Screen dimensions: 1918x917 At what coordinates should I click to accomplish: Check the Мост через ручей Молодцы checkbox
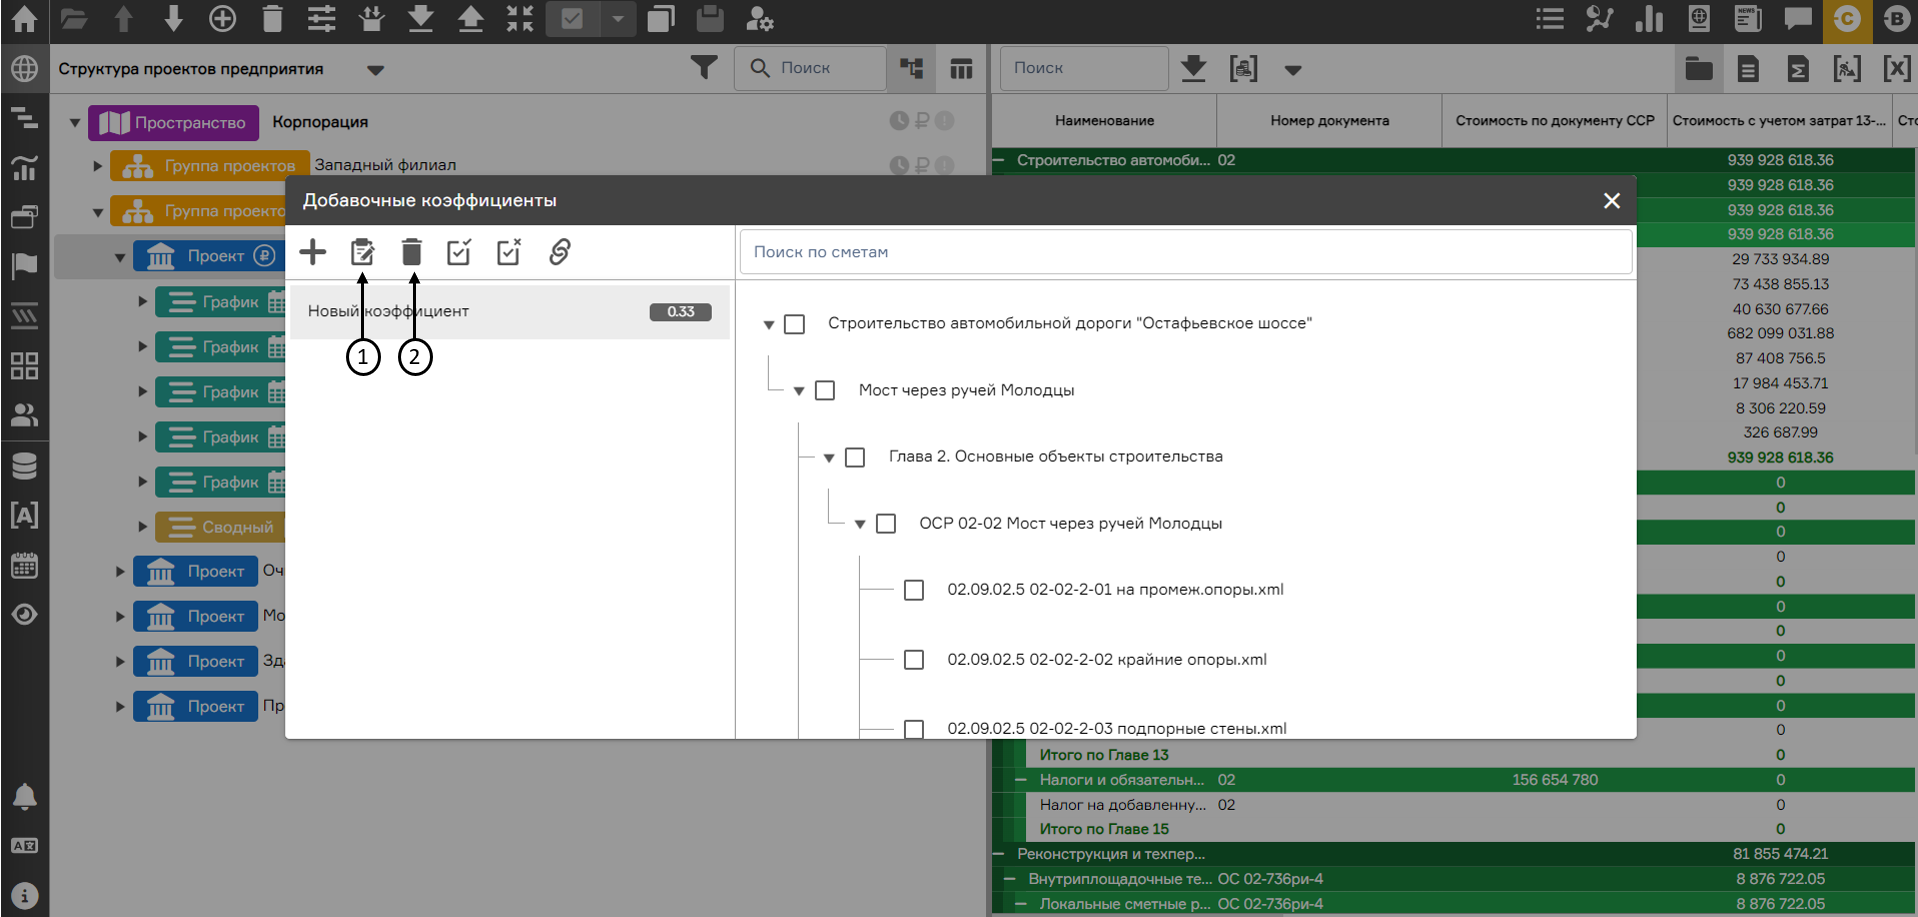point(825,390)
